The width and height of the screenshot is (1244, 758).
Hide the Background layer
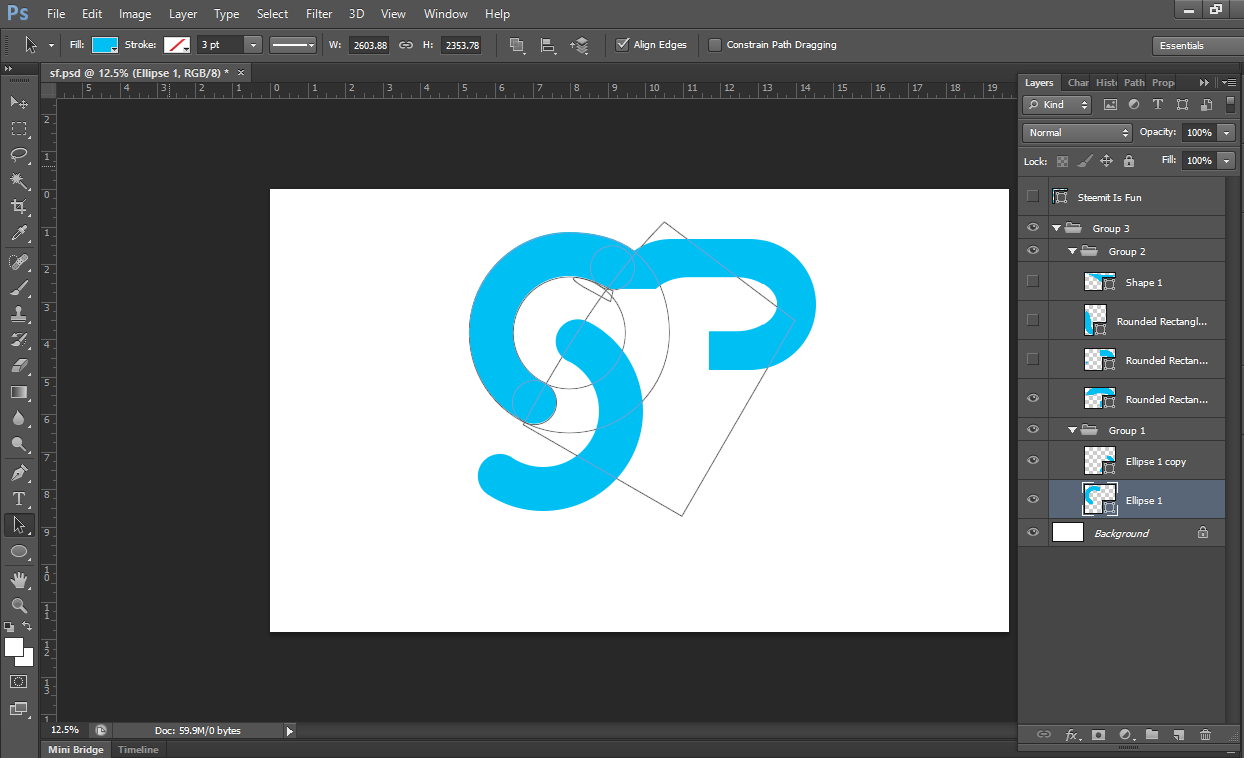(x=1033, y=533)
